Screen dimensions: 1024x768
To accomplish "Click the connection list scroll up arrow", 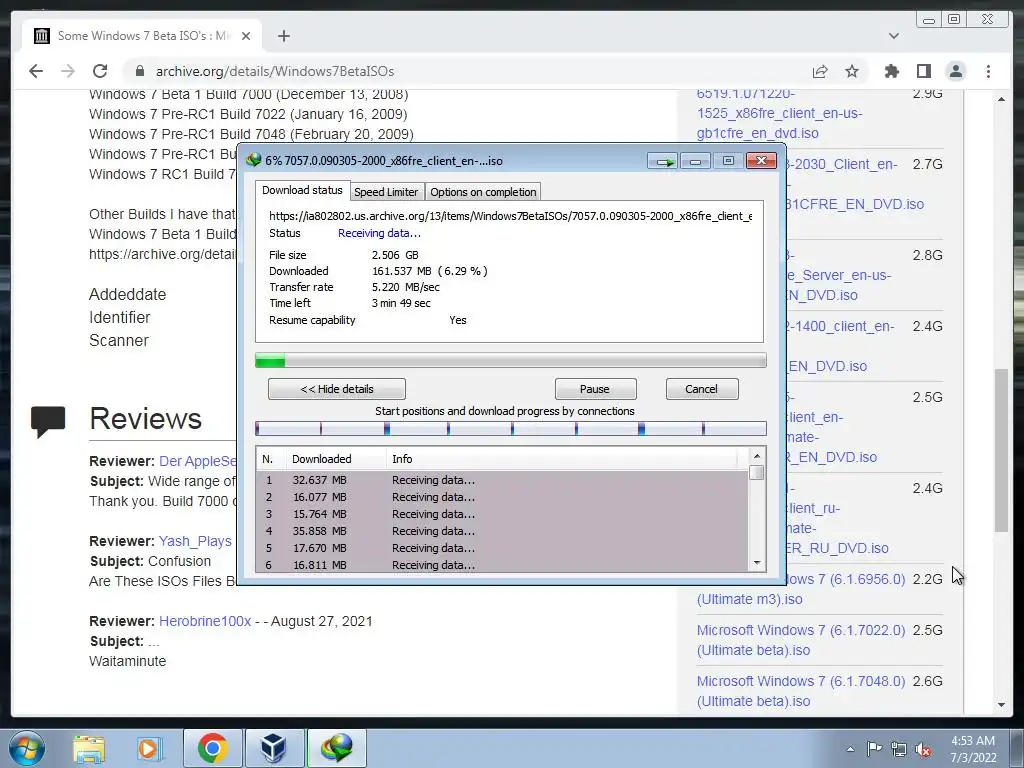I will pyautogui.click(x=757, y=456).
